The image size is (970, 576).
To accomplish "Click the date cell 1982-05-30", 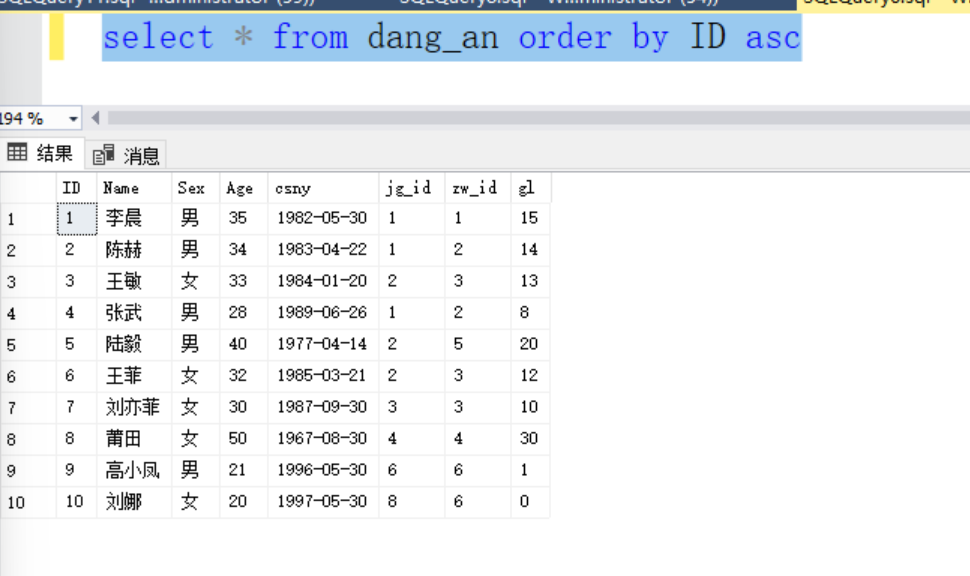I will (x=324, y=218).
